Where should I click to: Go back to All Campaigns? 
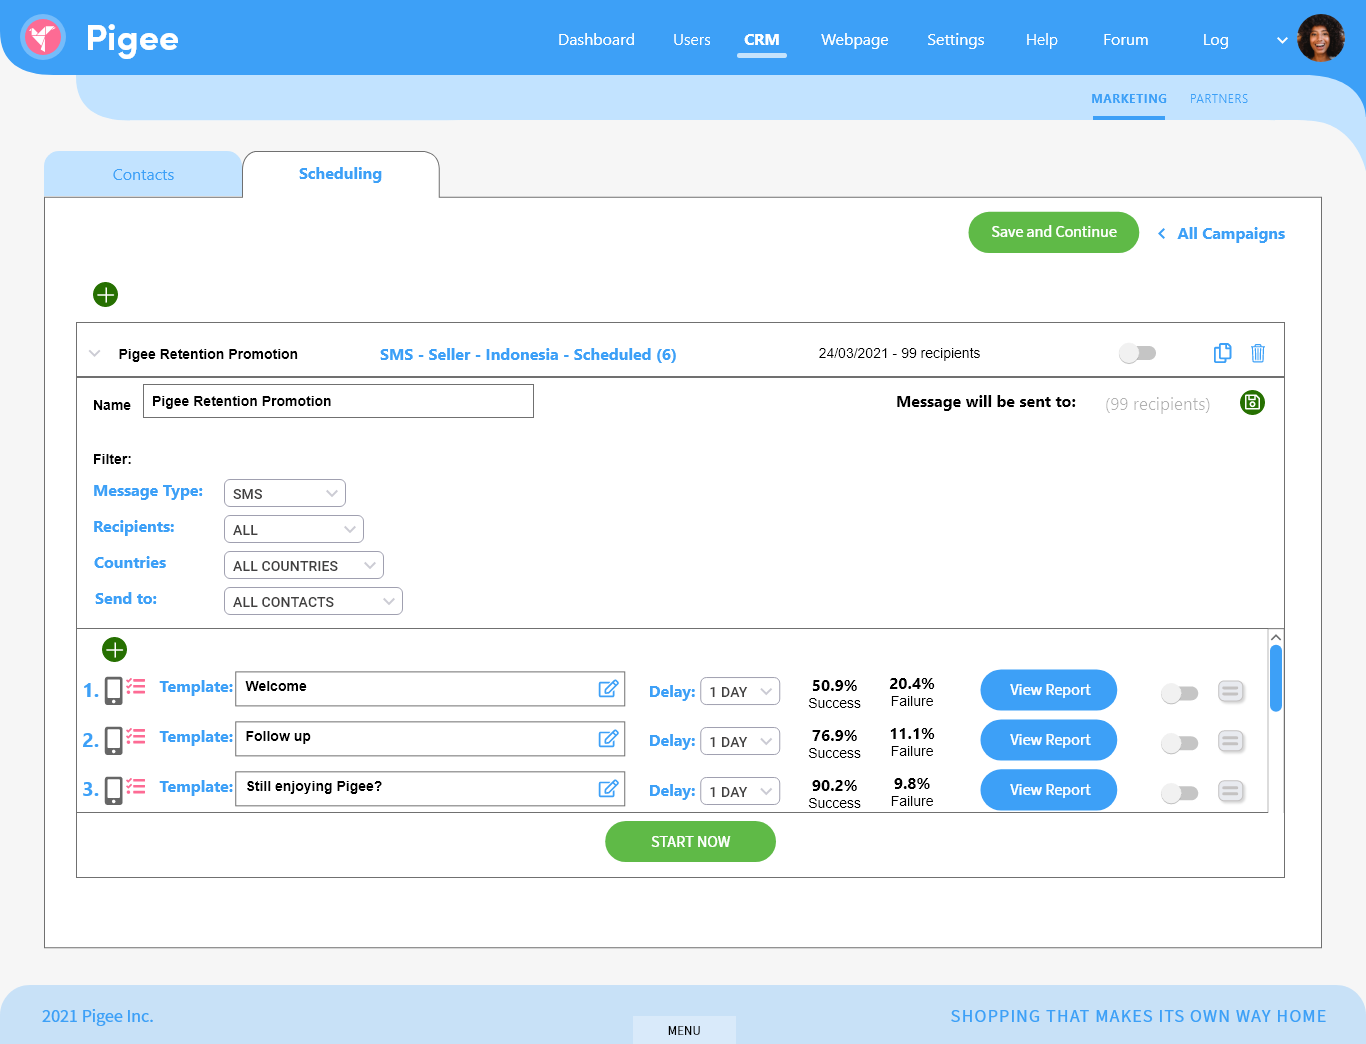click(1231, 233)
